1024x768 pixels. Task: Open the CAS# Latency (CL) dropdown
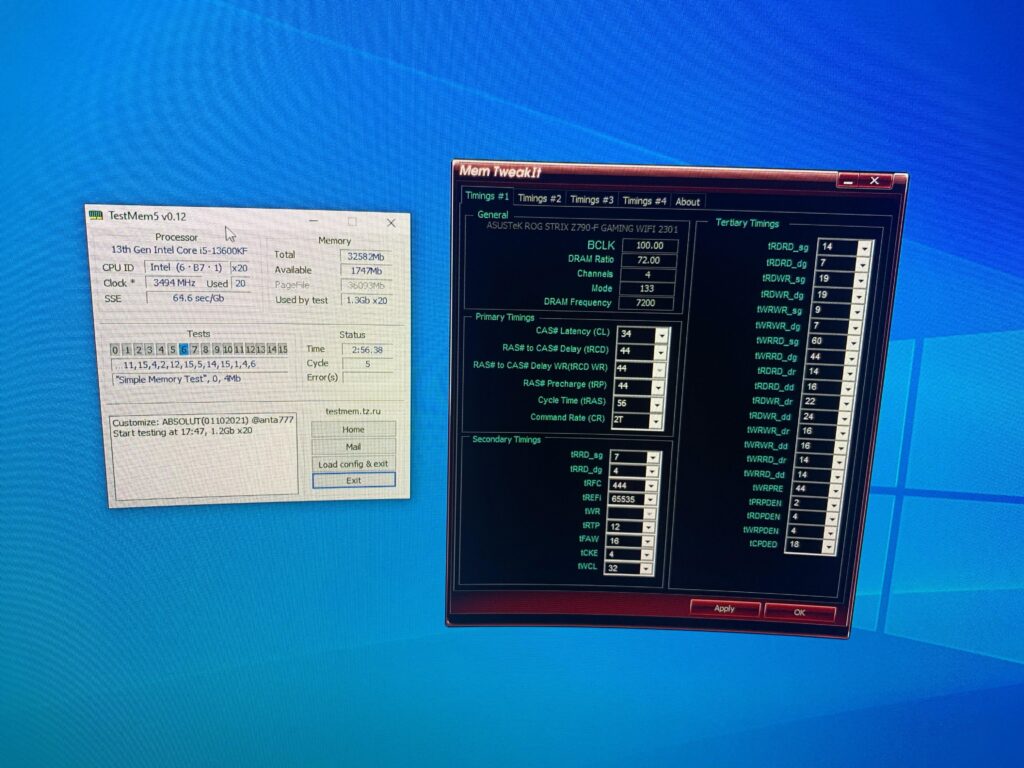pyautogui.click(x=662, y=334)
